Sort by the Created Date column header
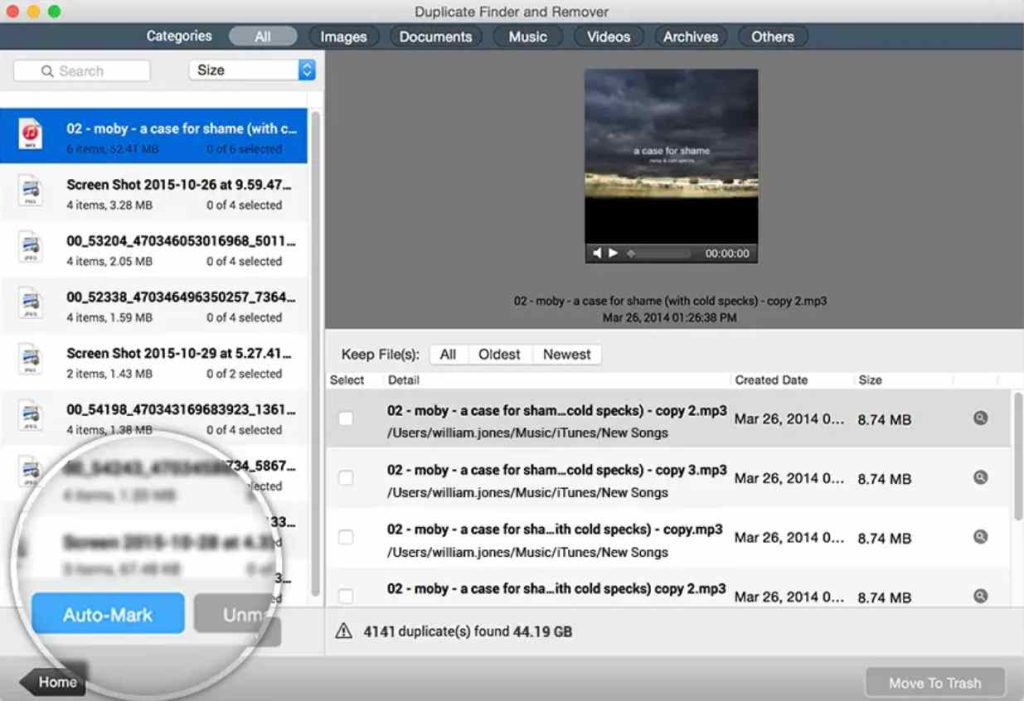Screen dimensions: 1024x701 [771, 380]
